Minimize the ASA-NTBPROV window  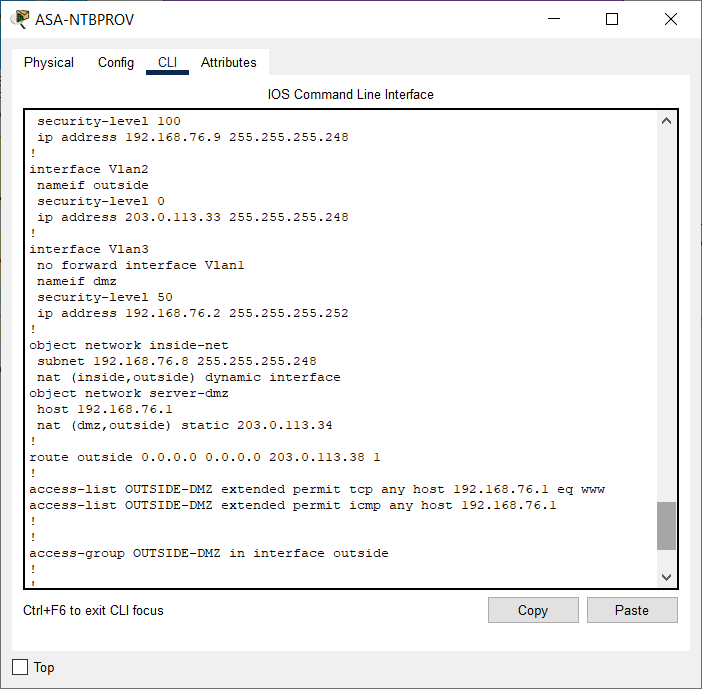[x=555, y=19]
